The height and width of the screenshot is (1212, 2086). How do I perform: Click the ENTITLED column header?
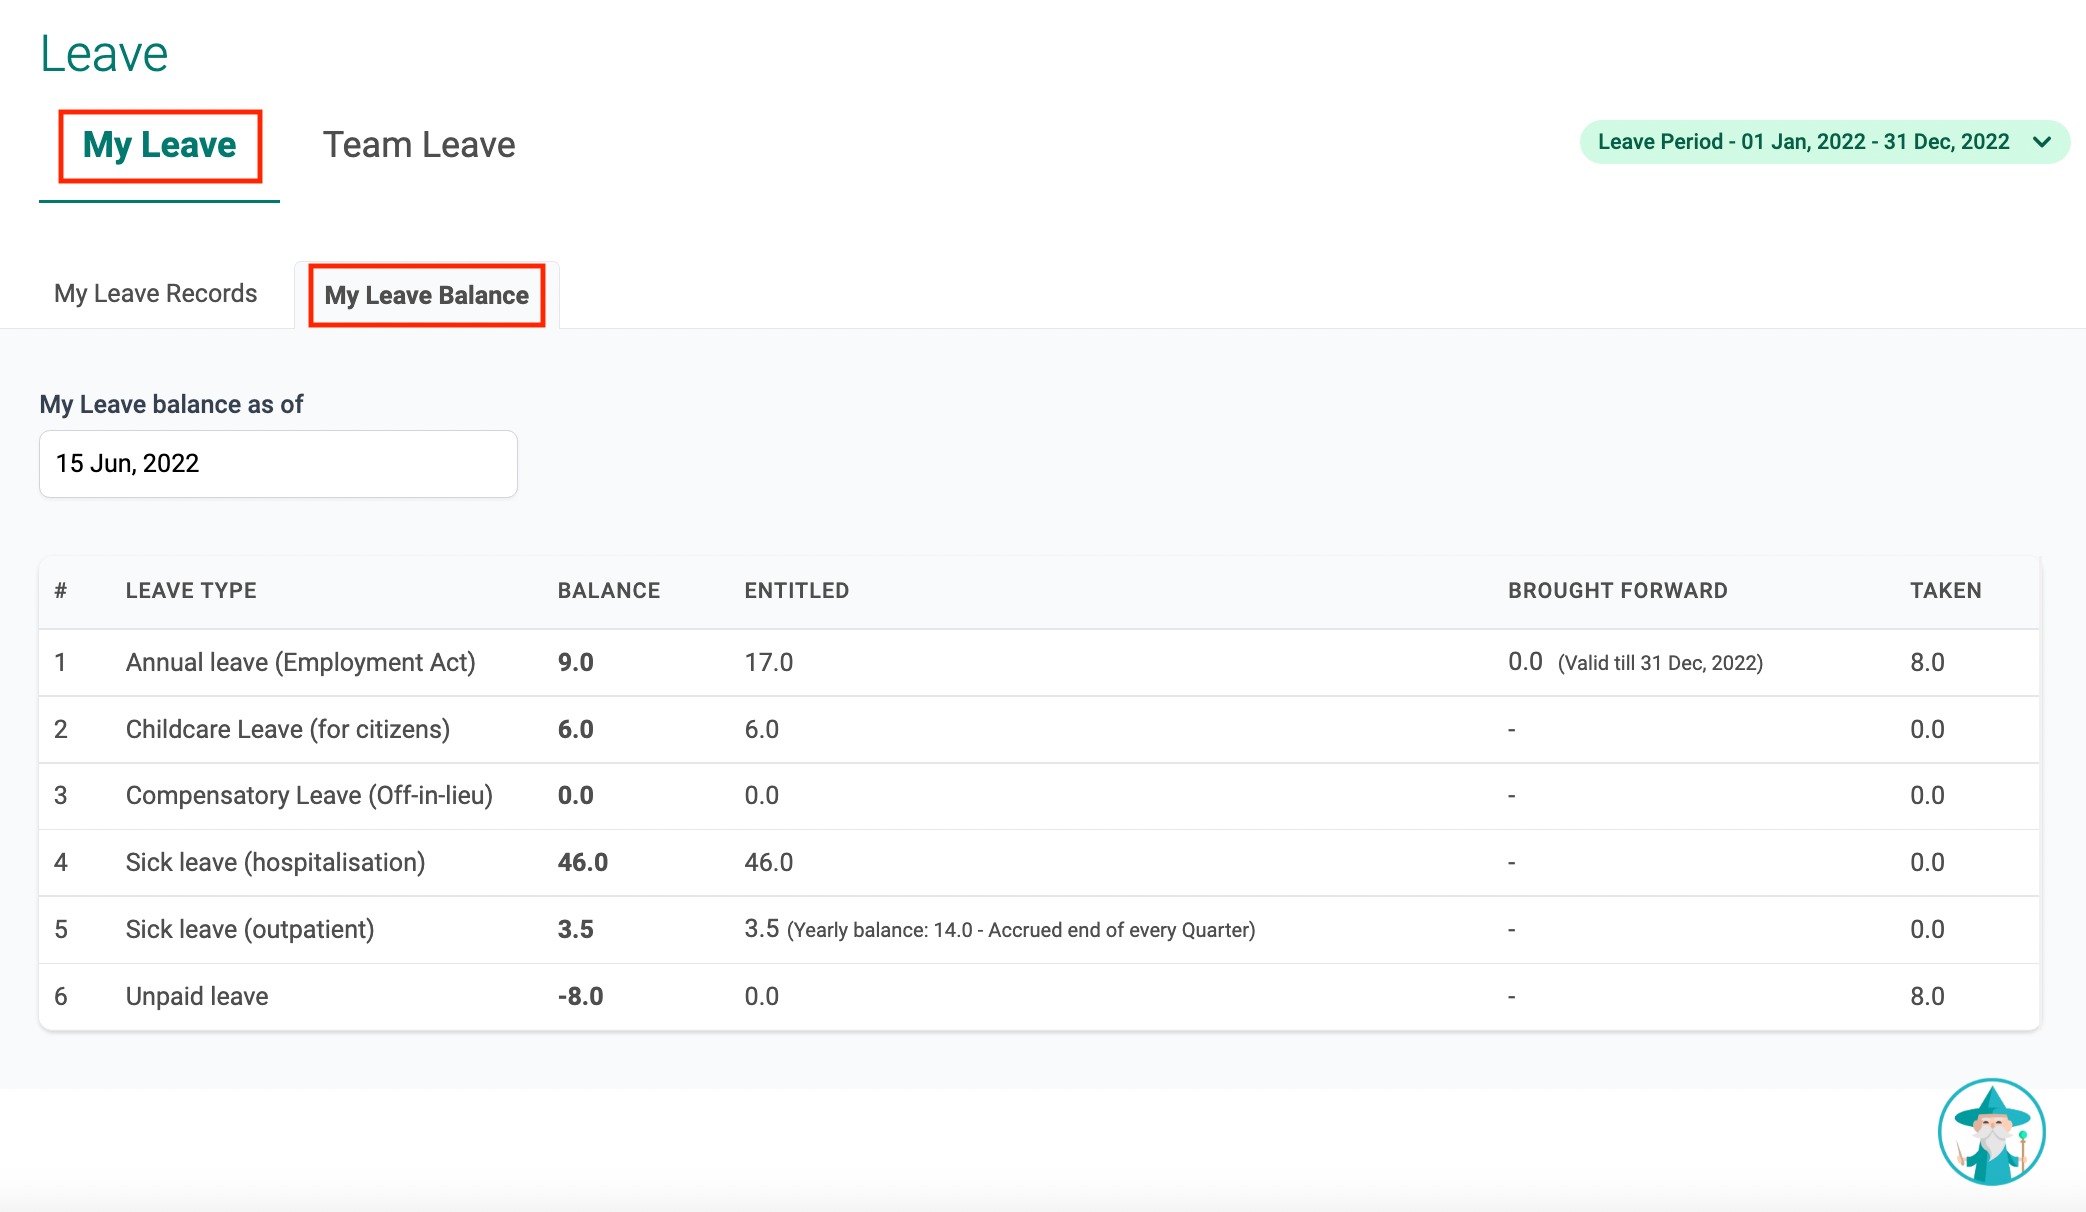[796, 590]
